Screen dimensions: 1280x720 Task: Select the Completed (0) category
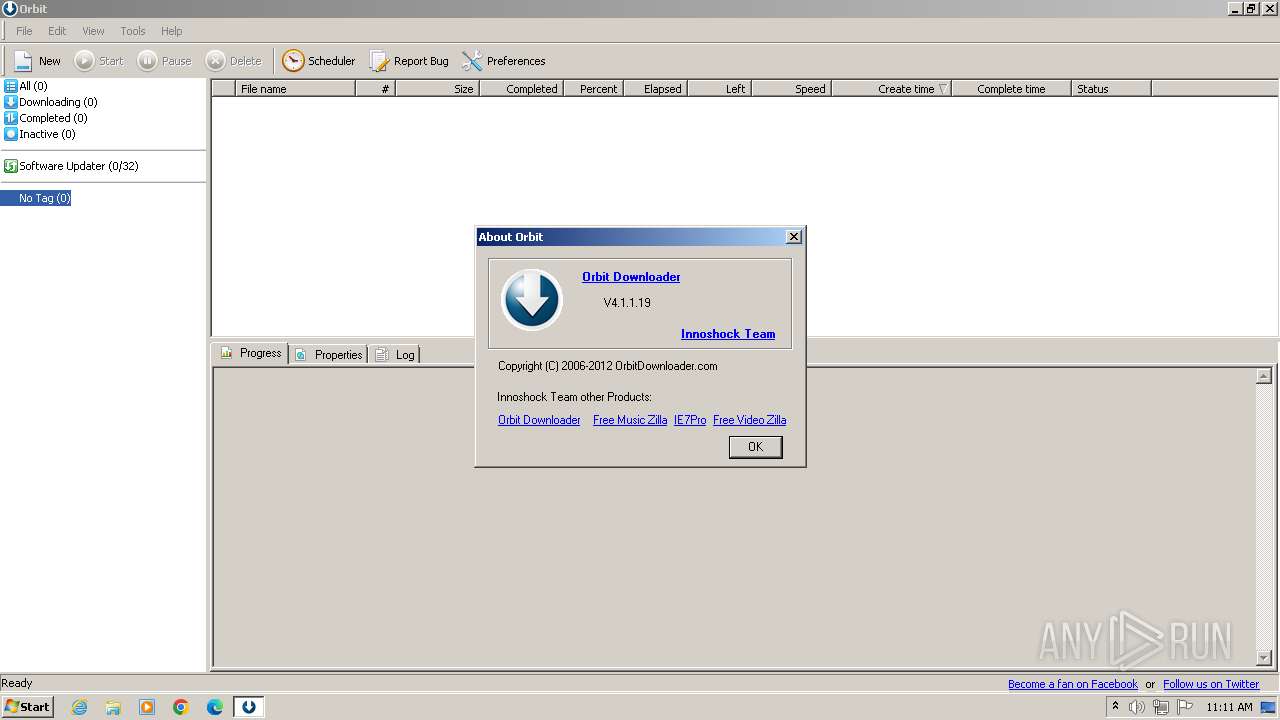coord(46,118)
